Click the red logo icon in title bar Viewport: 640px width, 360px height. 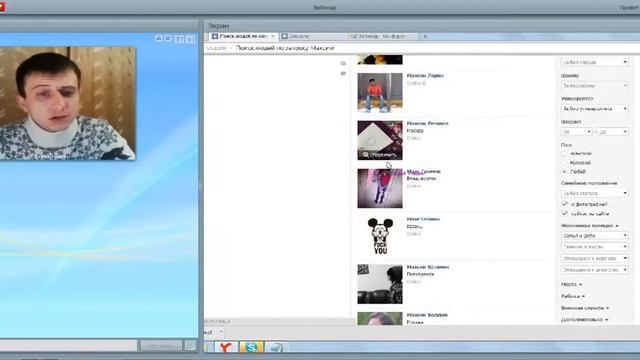2,6
